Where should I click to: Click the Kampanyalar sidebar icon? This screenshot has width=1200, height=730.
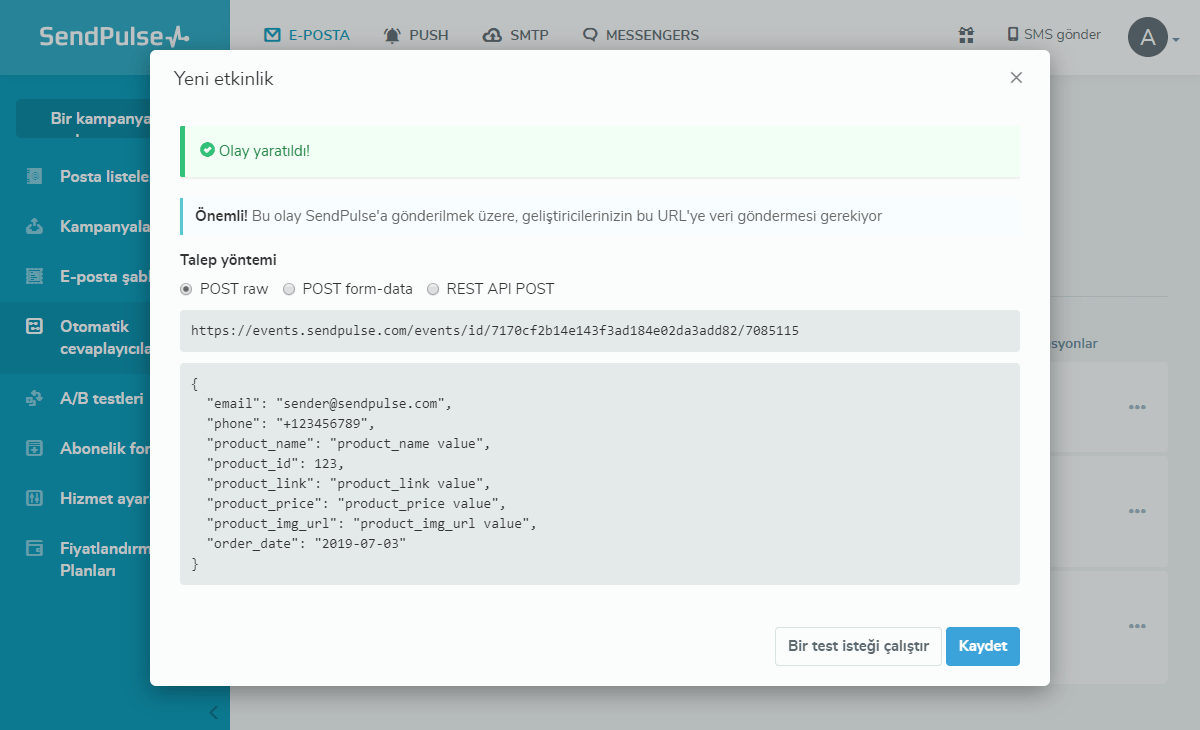(35, 226)
